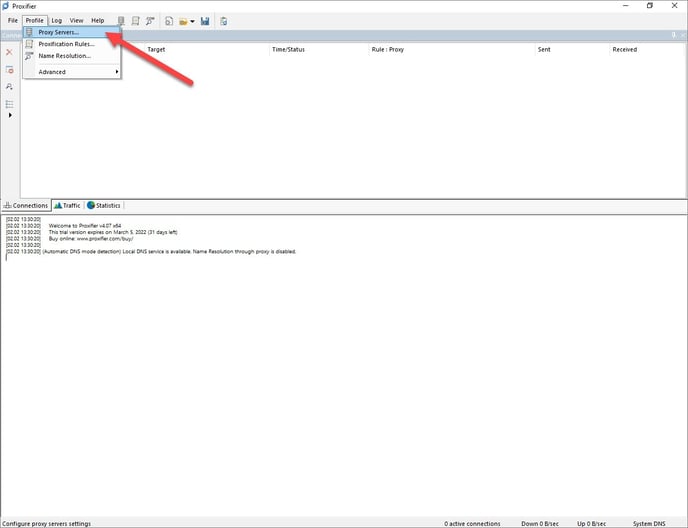Click the 'Up 0 B/sec' status entry
This screenshot has width=688, height=528.
pyautogui.click(x=591, y=524)
